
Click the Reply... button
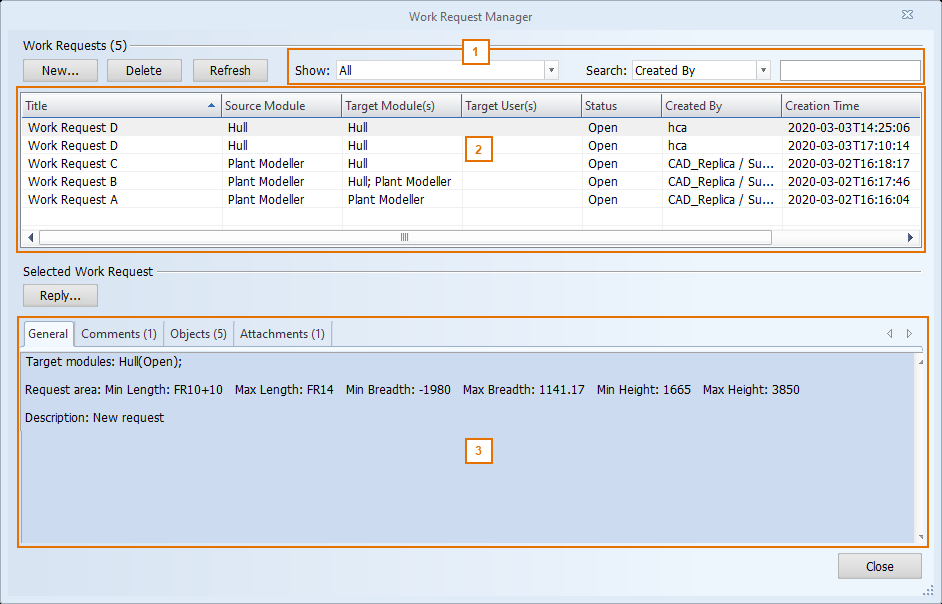pos(60,295)
